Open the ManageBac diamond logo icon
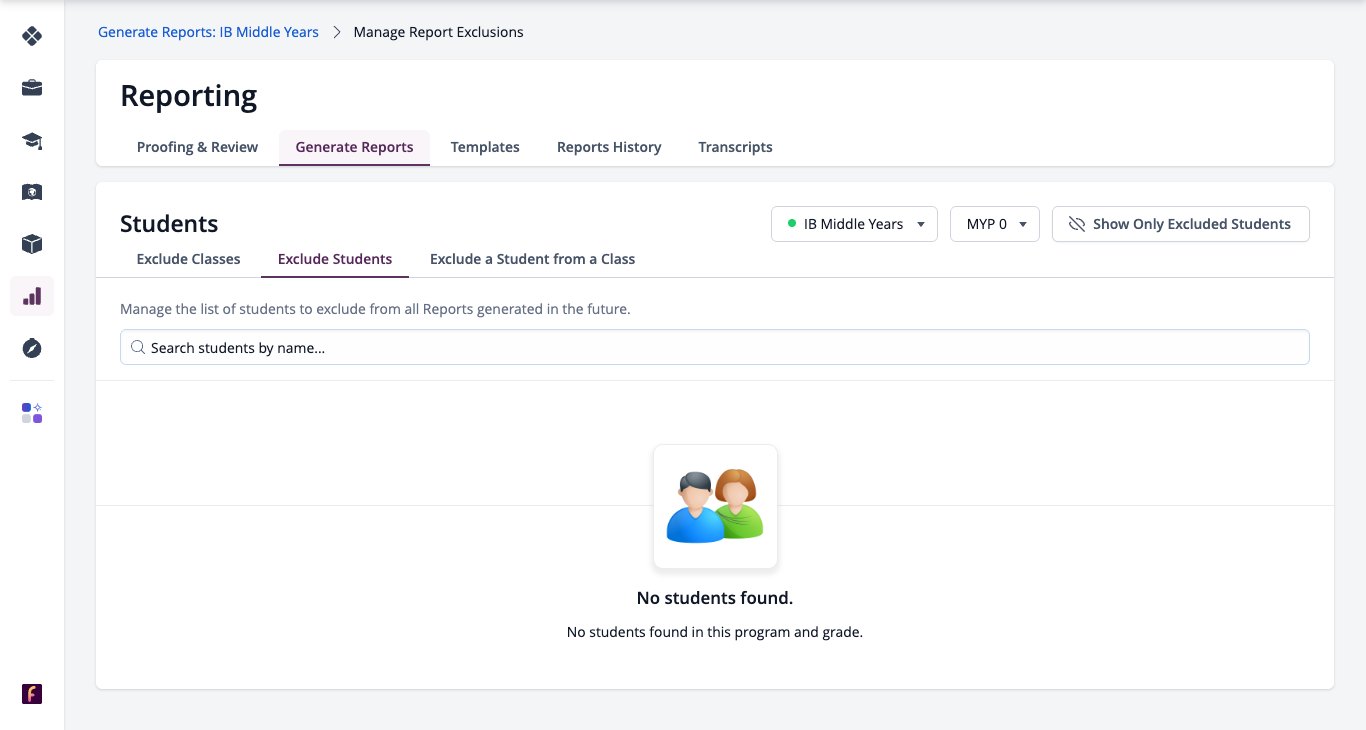 click(32, 36)
